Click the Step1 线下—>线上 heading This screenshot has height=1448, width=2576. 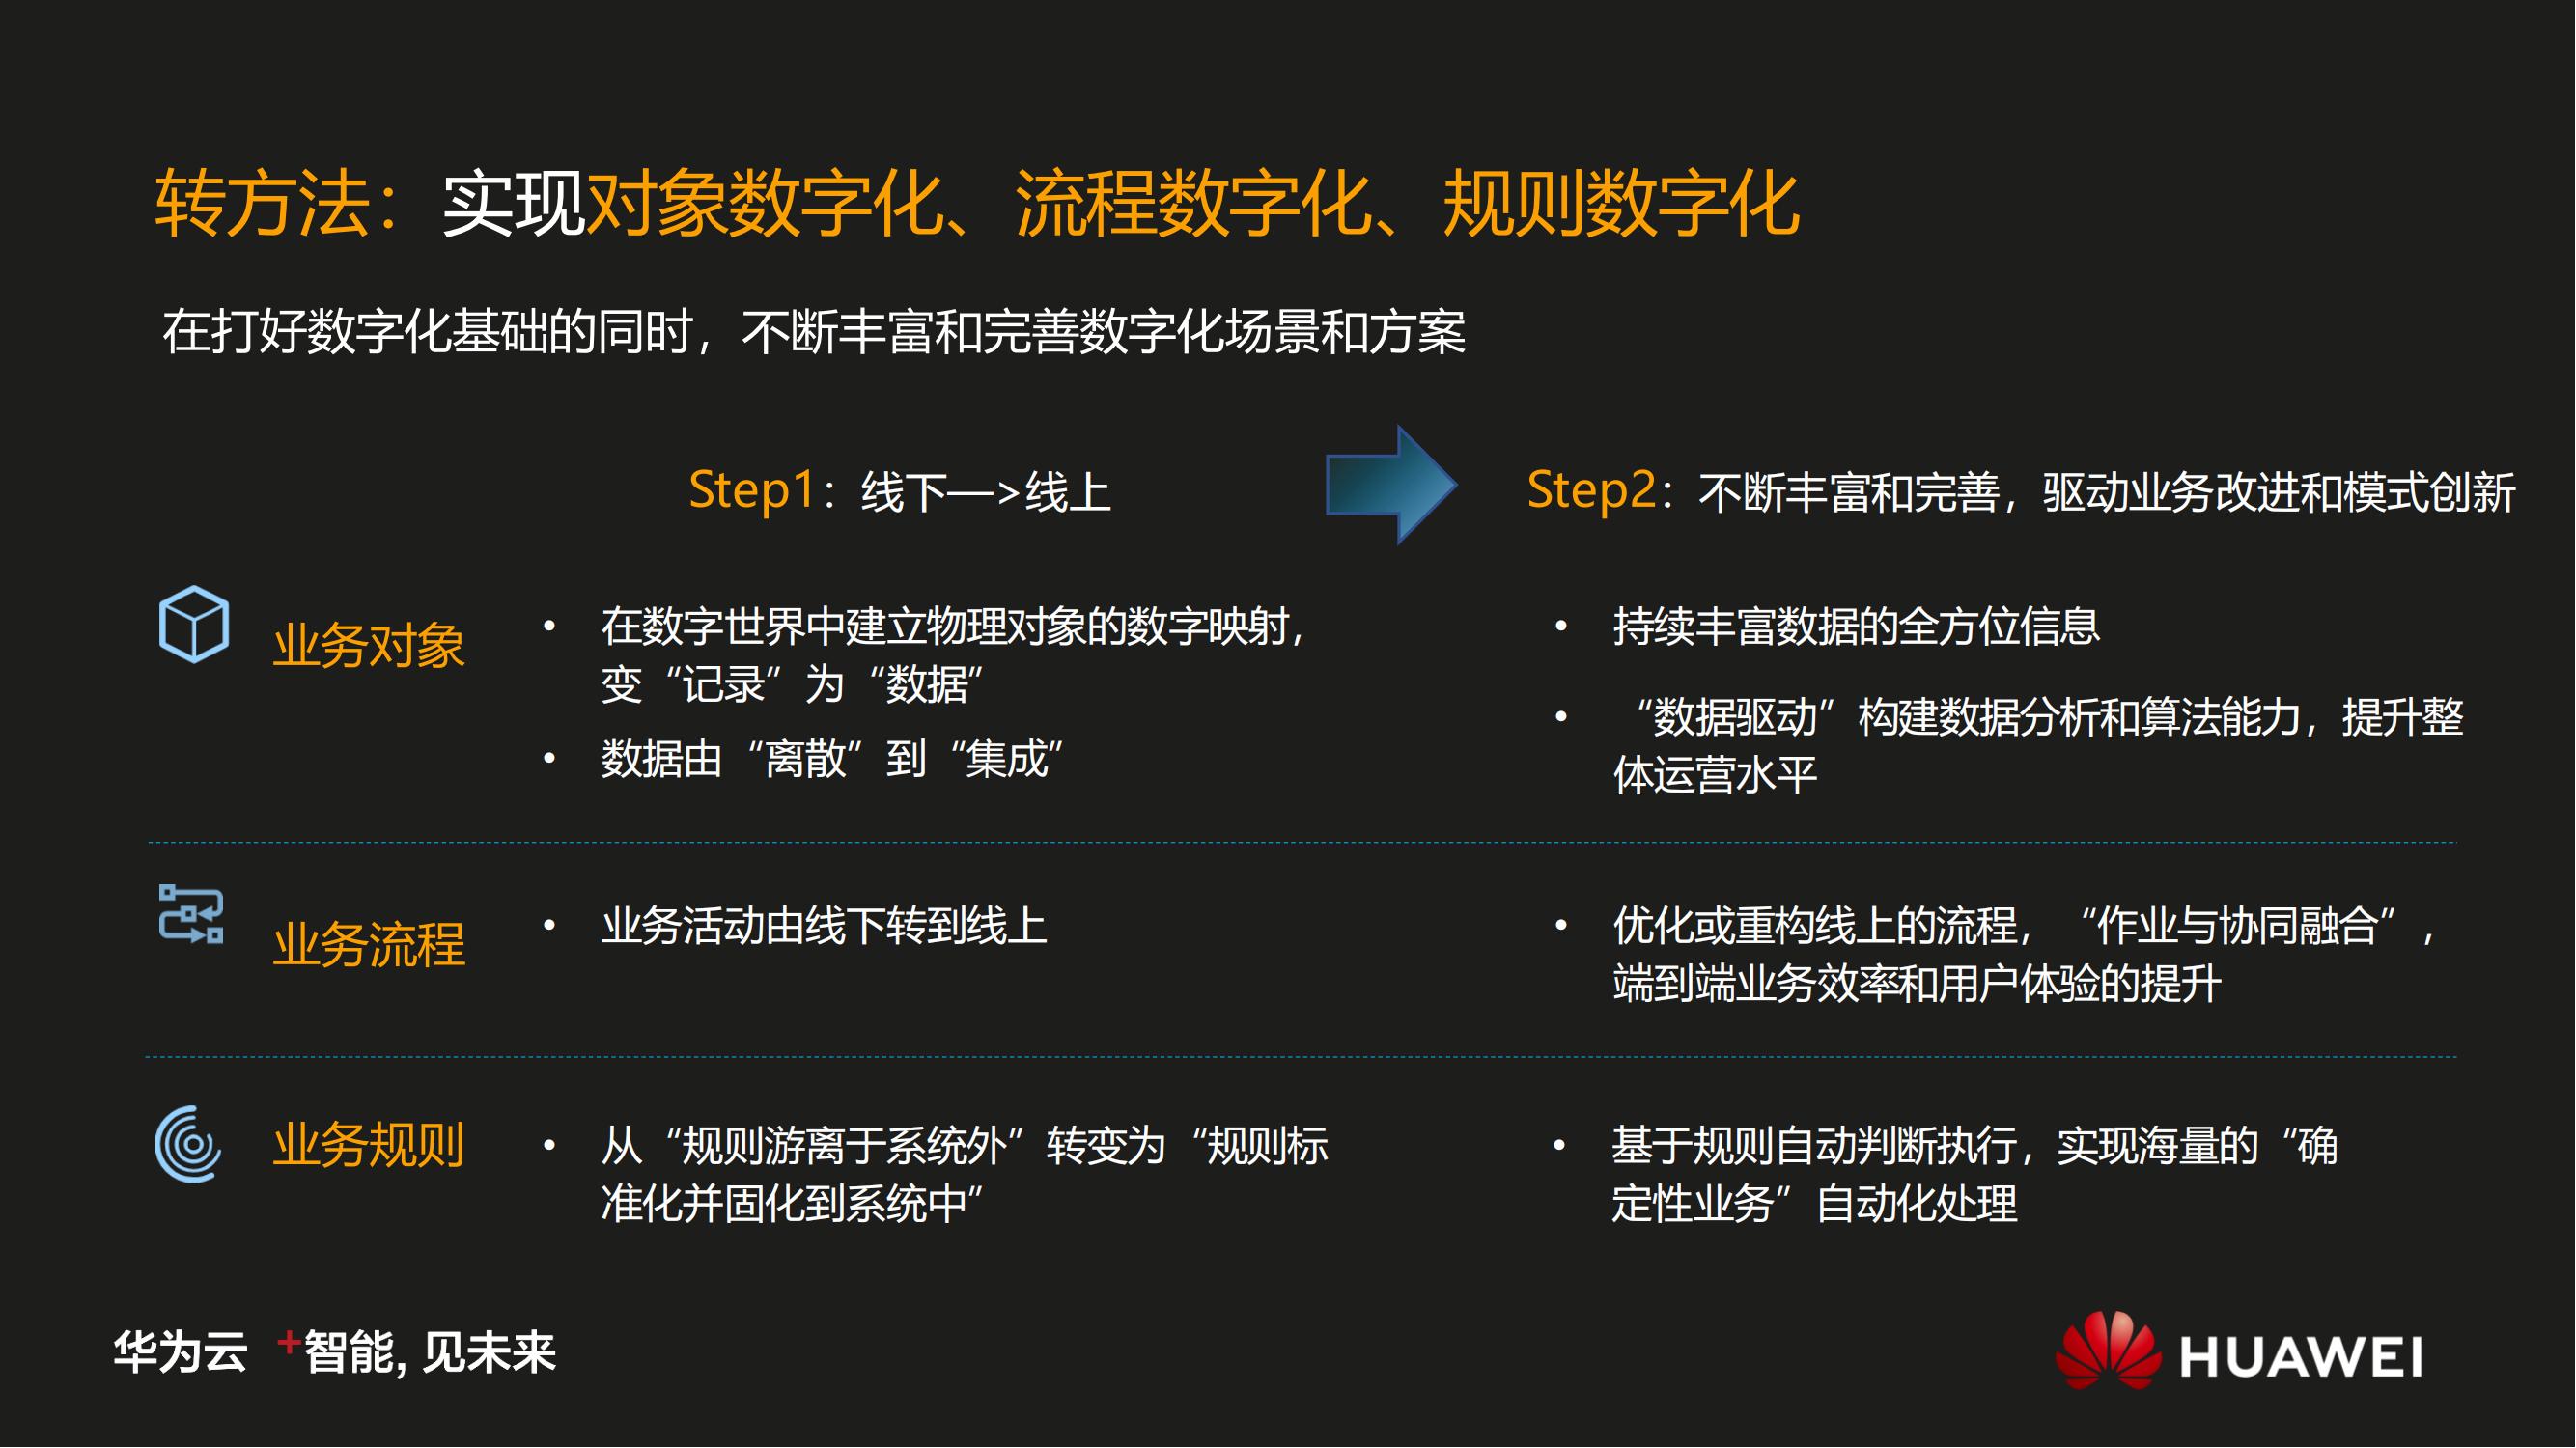point(900,492)
